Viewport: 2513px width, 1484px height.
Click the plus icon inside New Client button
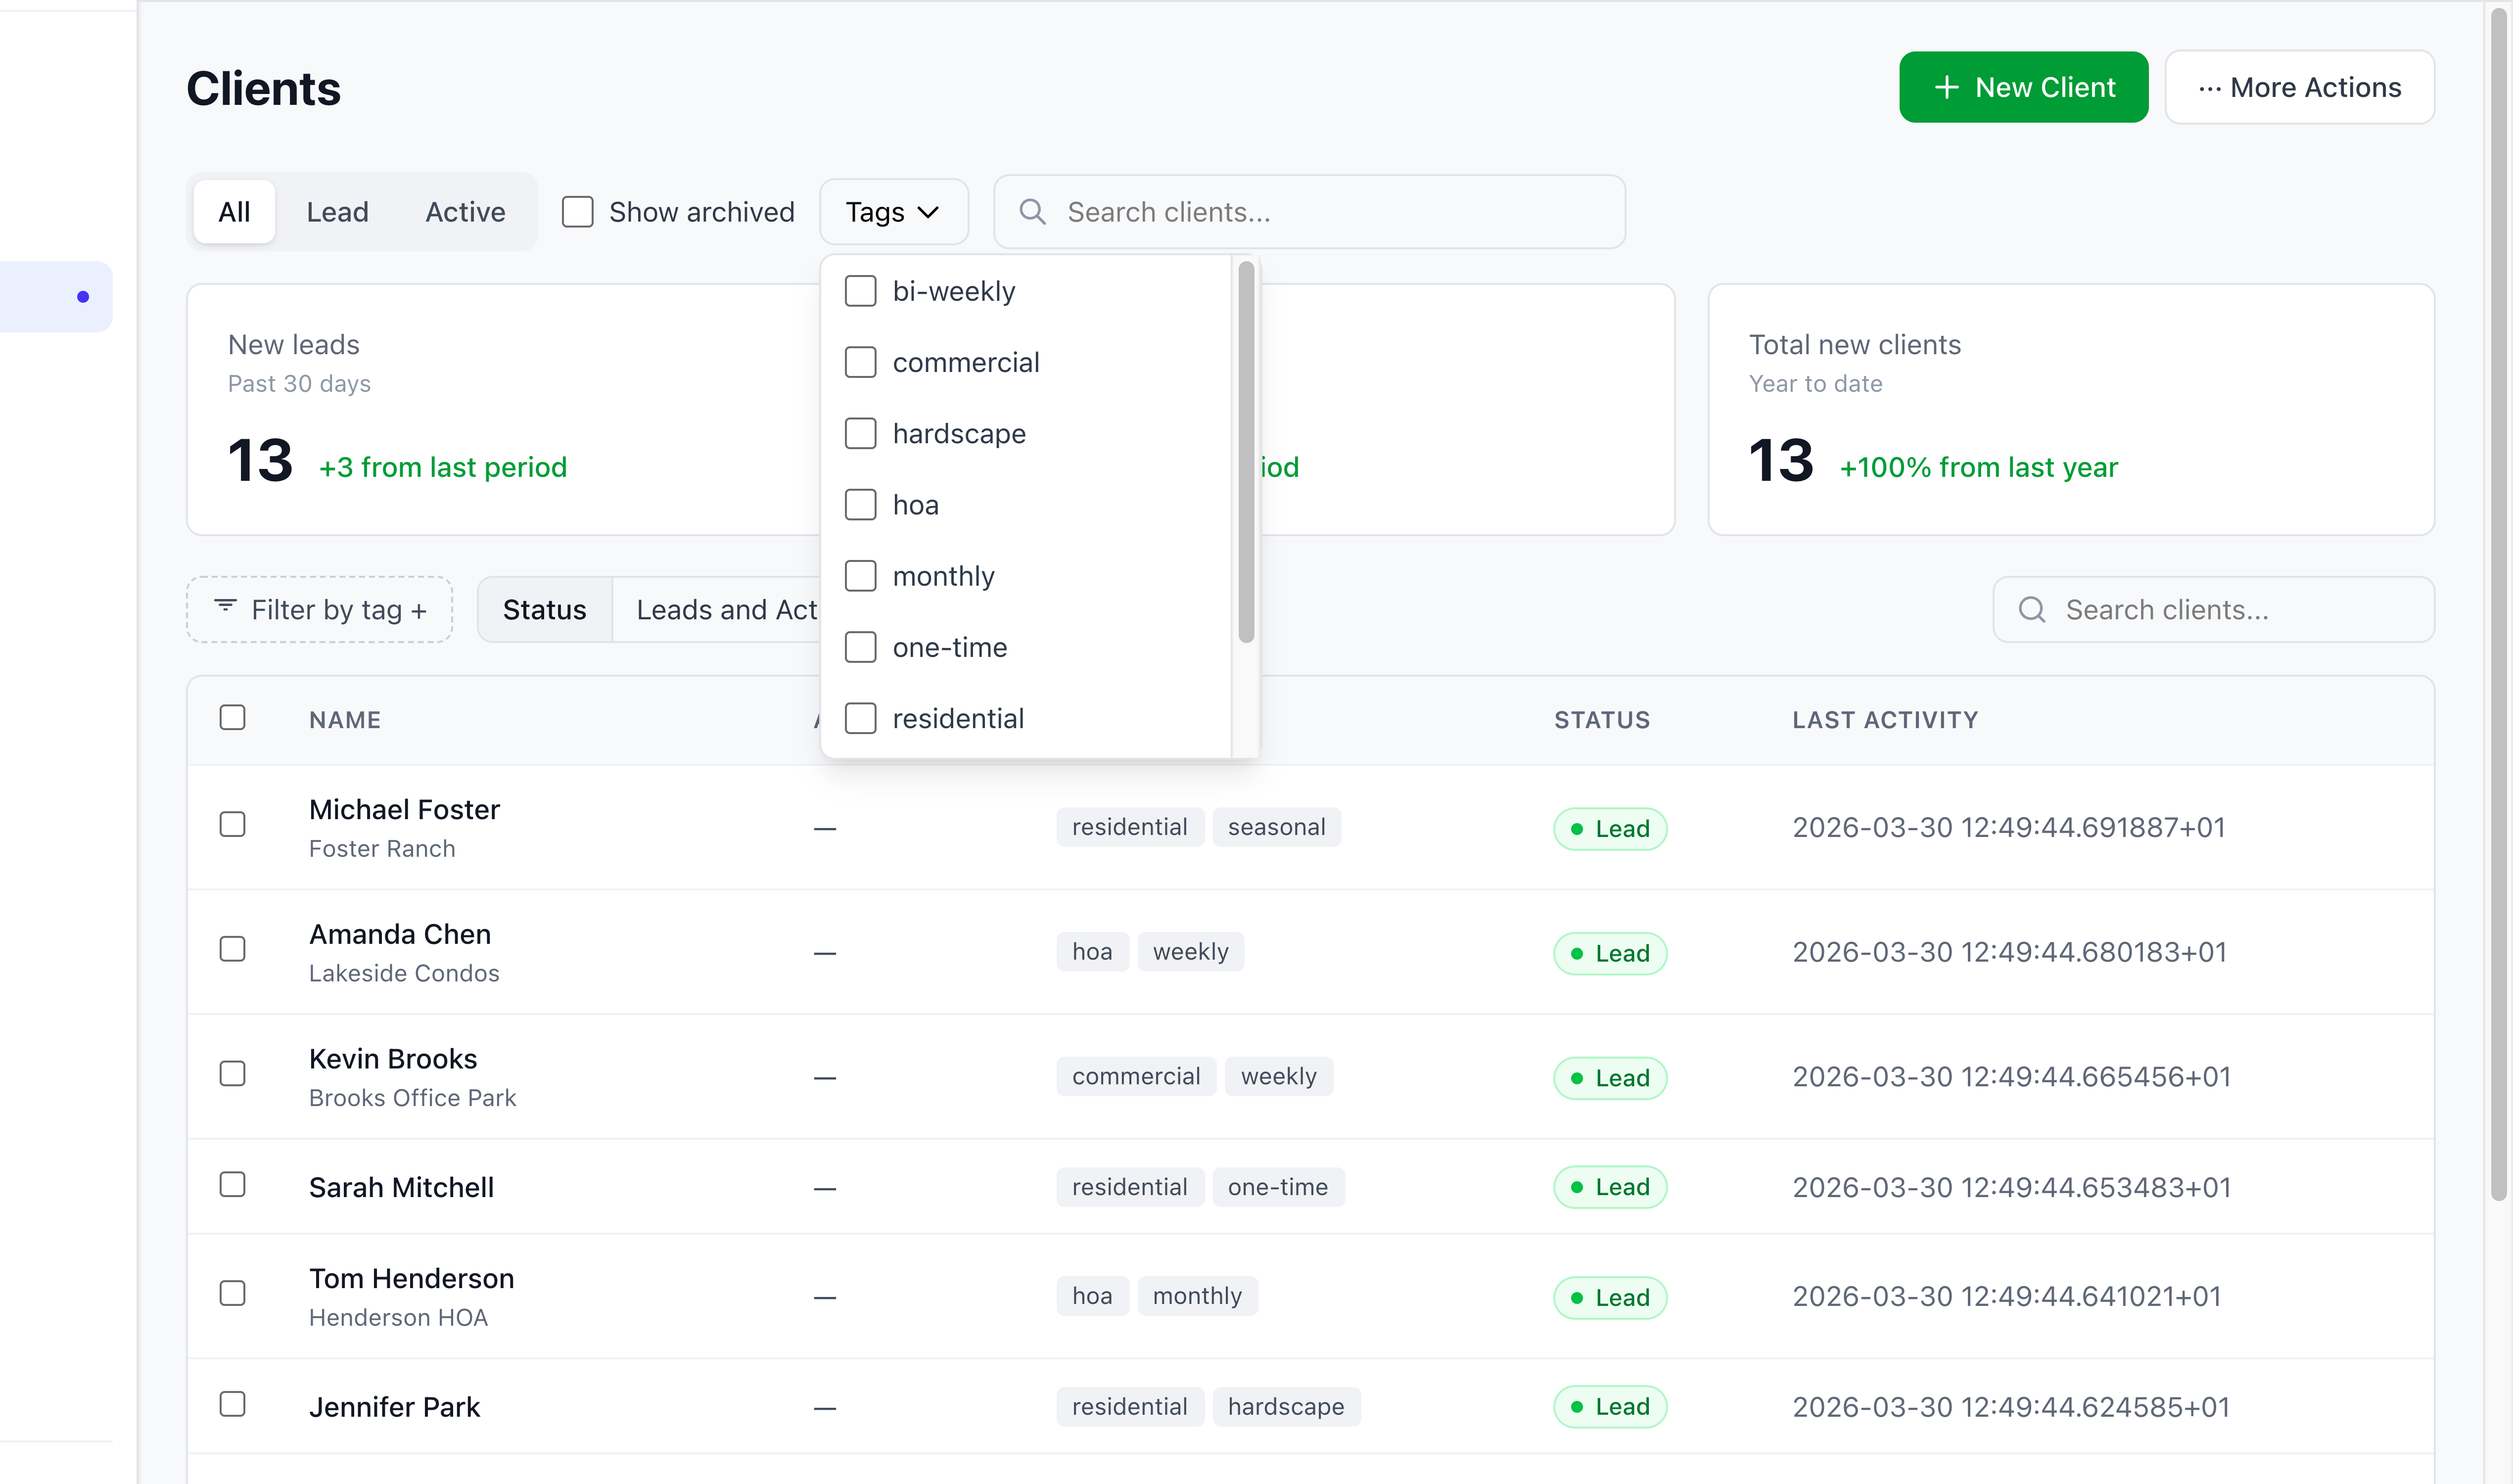pyautogui.click(x=1946, y=87)
